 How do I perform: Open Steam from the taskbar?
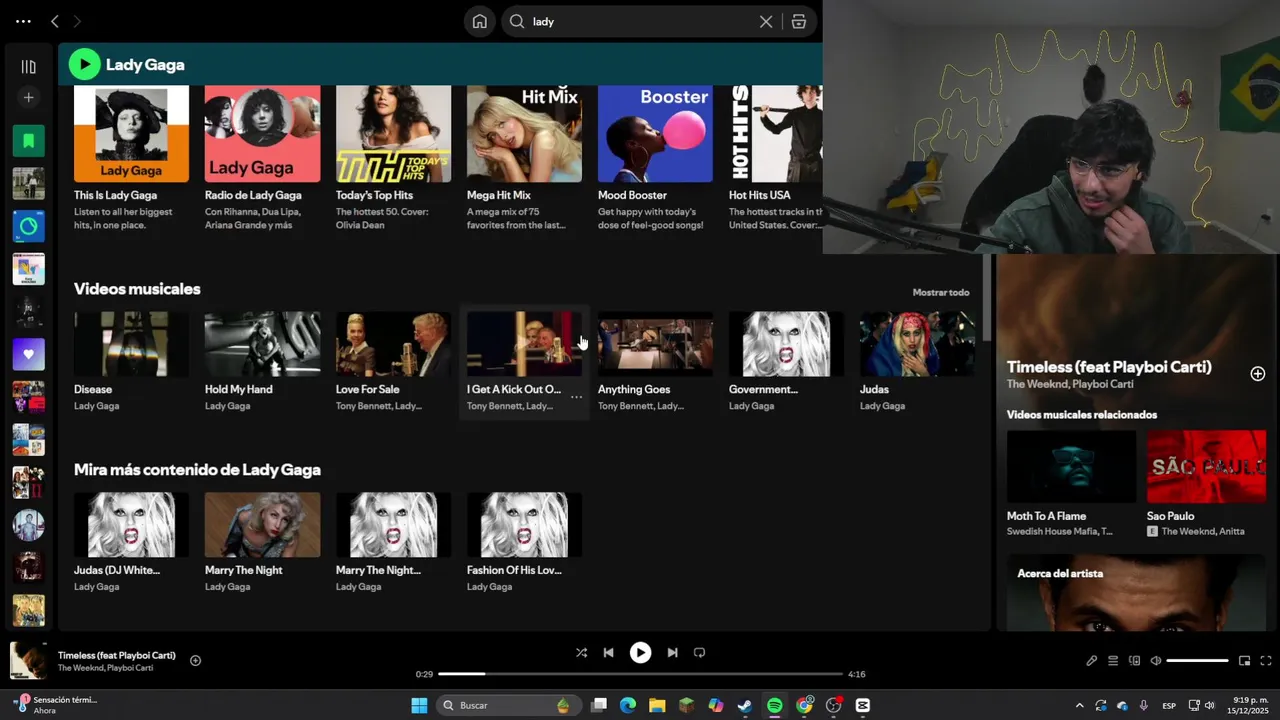(745, 705)
